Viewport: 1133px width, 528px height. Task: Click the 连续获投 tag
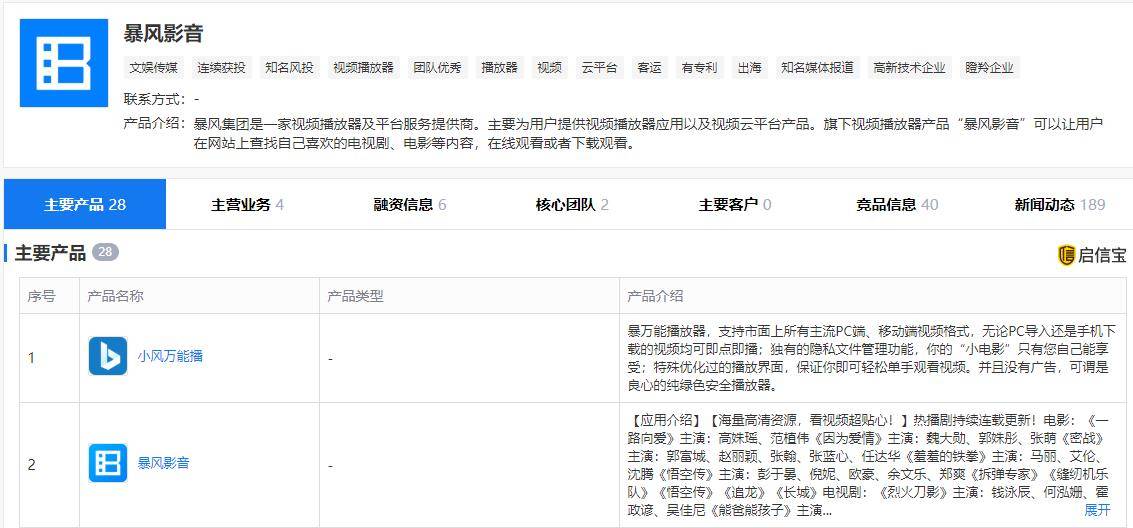[x=221, y=68]
